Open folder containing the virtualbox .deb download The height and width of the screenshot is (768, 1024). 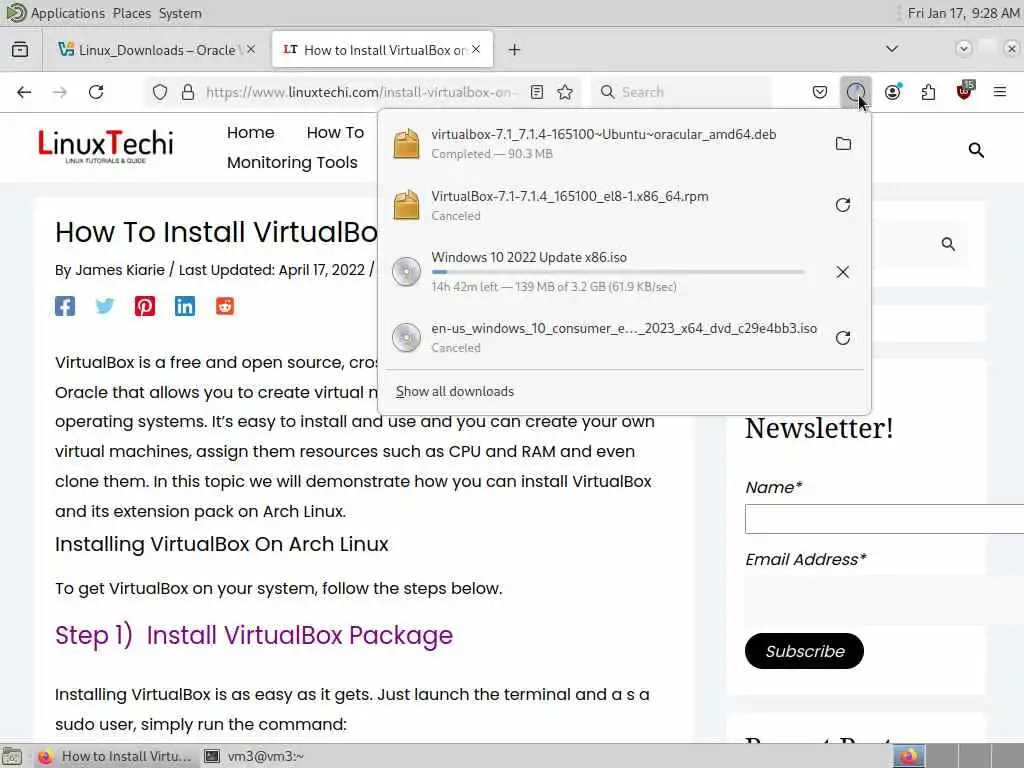[x=843, y=144]
